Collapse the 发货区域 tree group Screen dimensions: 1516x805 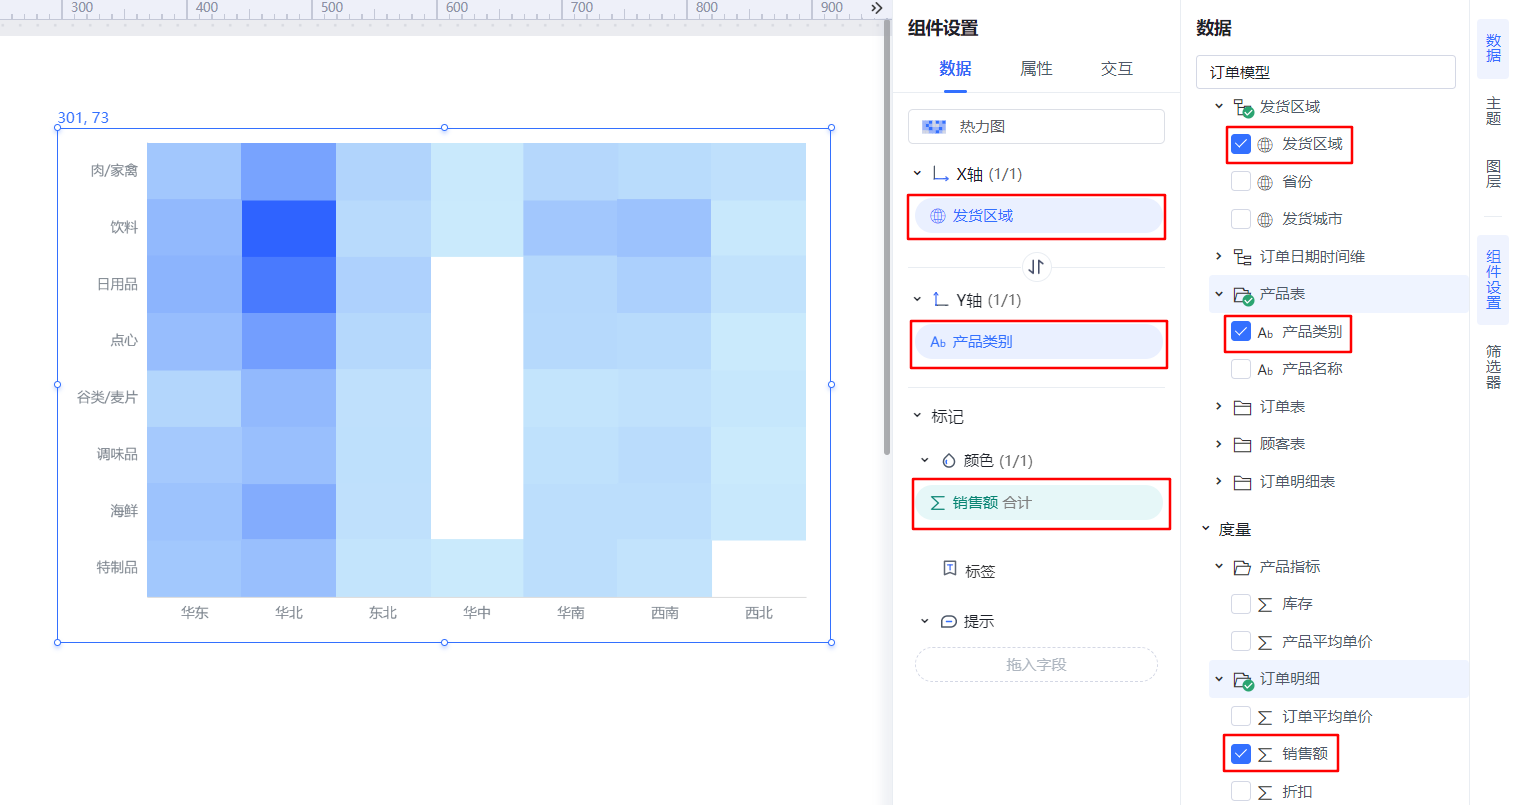(x=1219, y=106)
